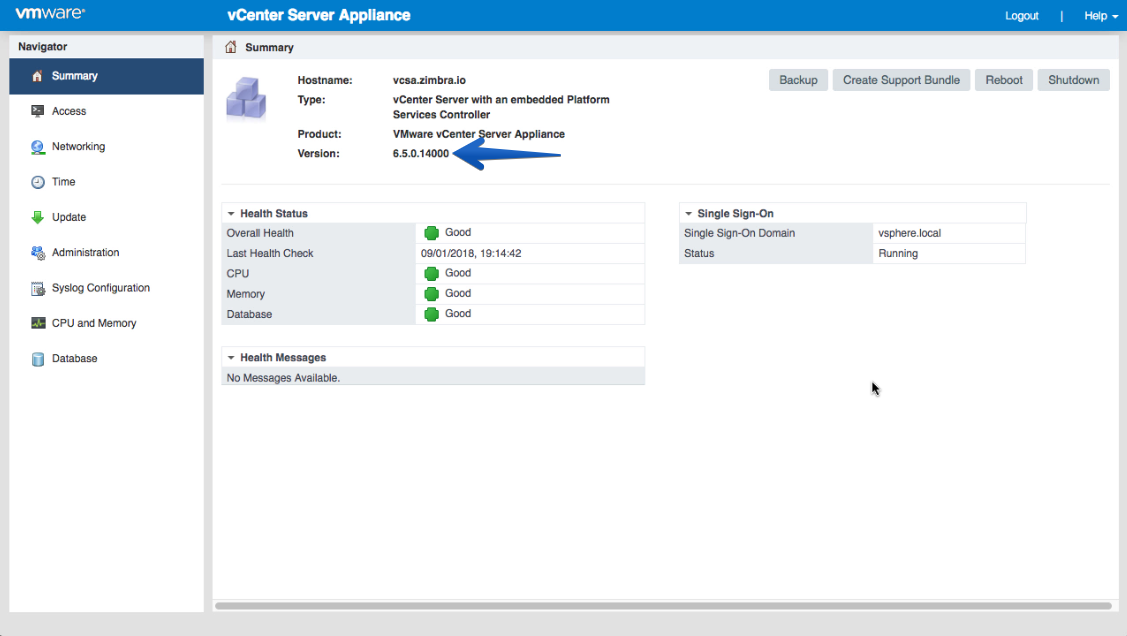The width and height of the screenshot is (1127, 636).
Task: Click the green Update arrow icon
Action: (37, 217)
